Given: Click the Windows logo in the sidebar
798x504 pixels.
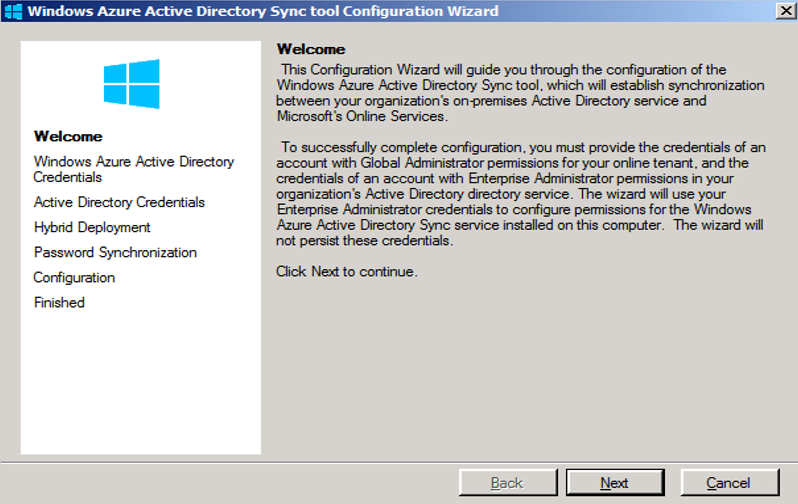Looking at the screenshot, I should (131, 84).
